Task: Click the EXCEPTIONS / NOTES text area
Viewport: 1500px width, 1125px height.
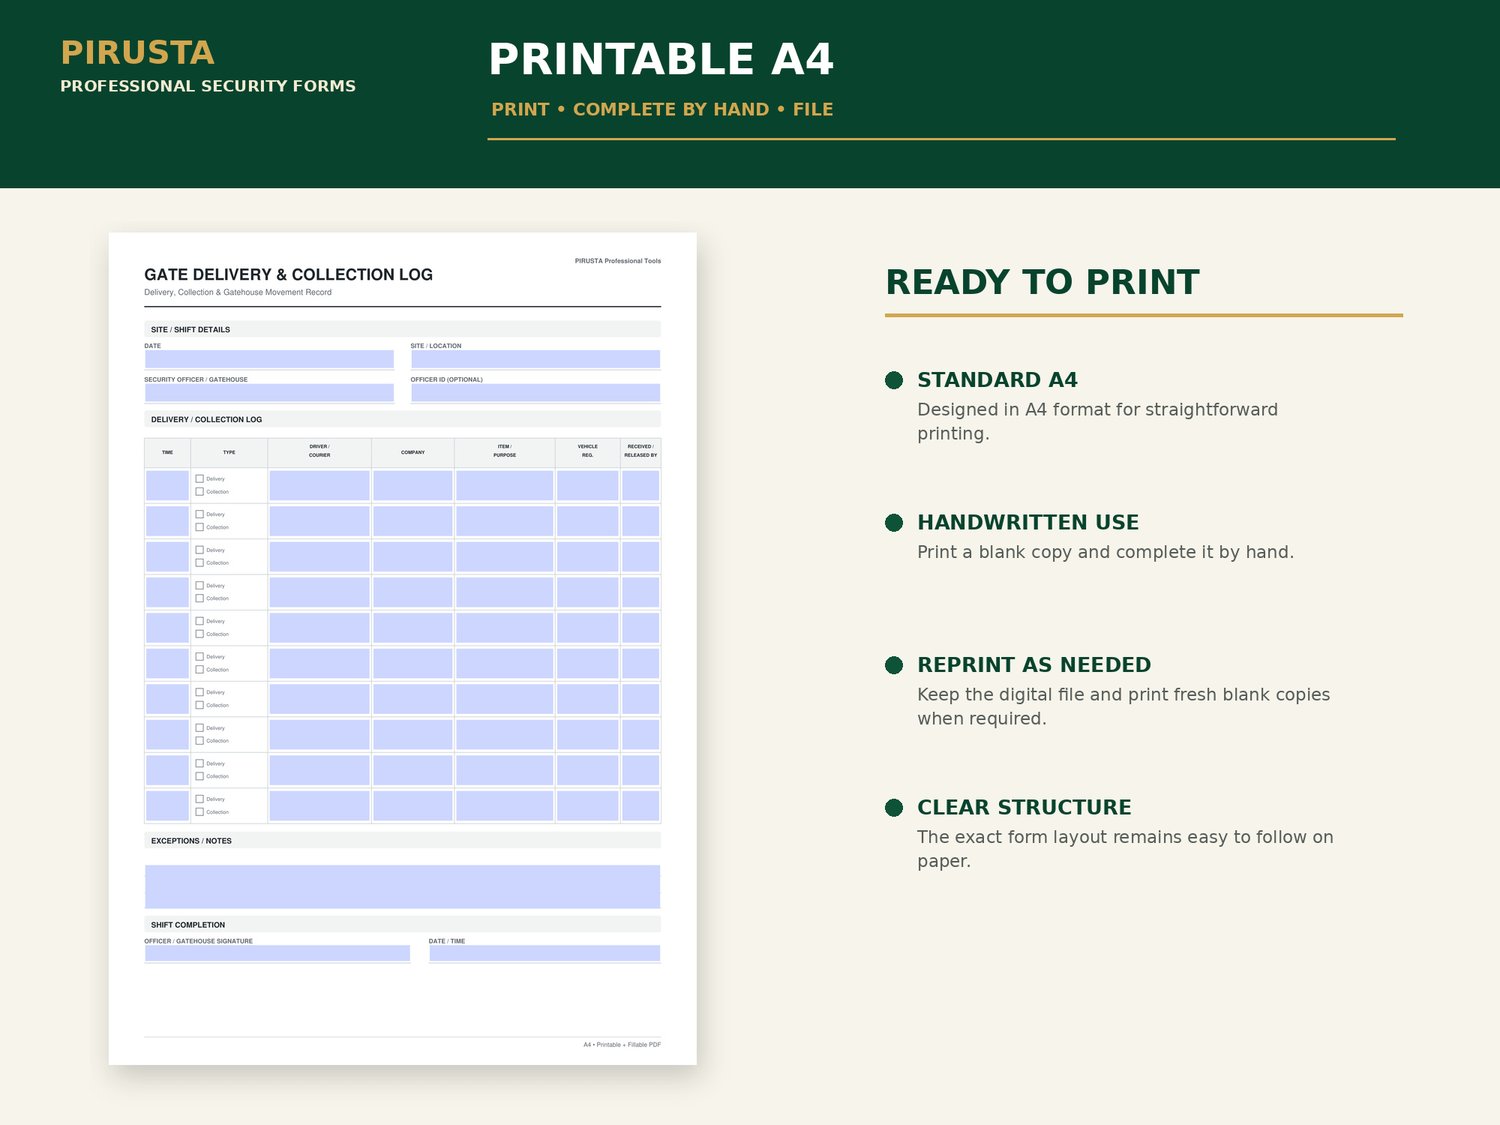Action: pos(402,887)
